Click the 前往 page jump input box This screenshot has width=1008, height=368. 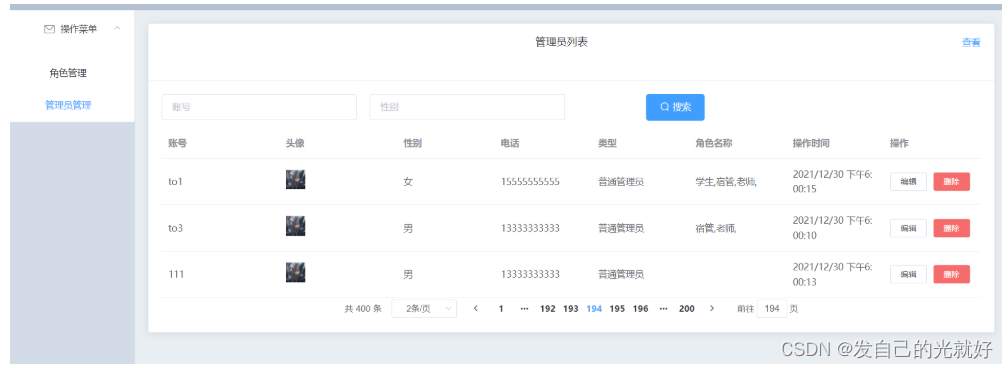(772, 309)
